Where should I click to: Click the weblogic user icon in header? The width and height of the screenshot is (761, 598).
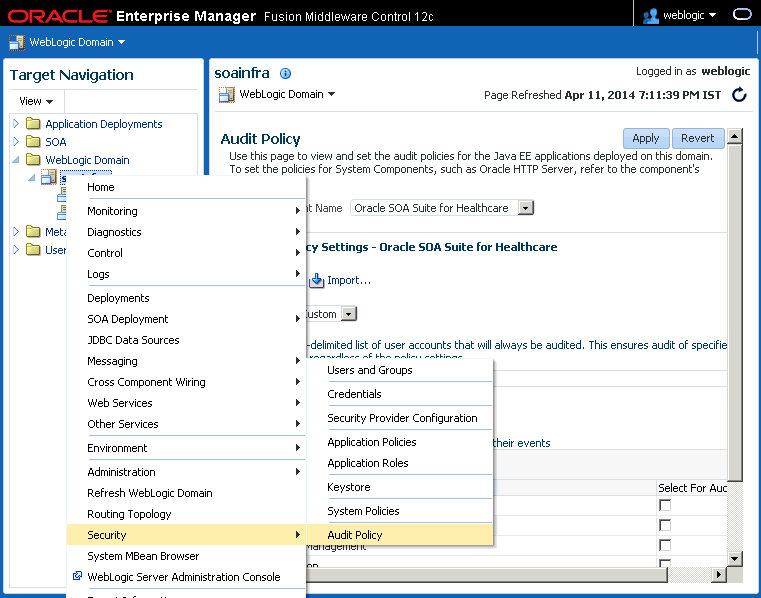tap(650, 16)
